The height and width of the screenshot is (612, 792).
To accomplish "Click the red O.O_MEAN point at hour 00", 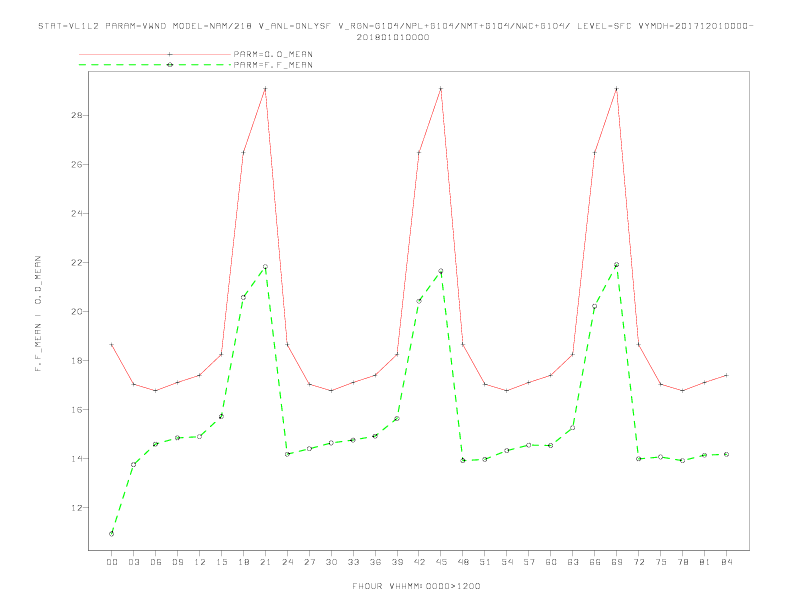I will (112, 344).
